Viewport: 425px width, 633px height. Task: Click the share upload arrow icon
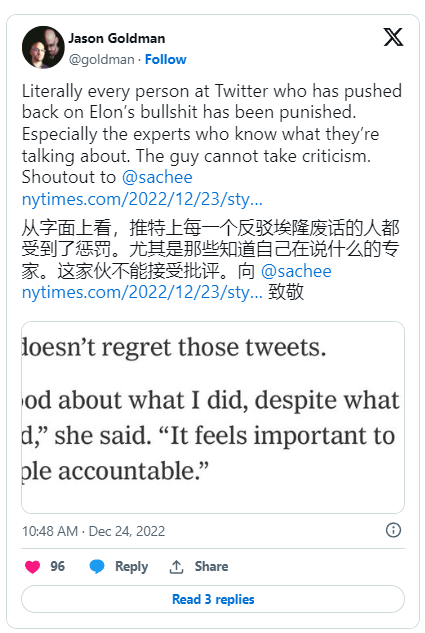[176, 566]
